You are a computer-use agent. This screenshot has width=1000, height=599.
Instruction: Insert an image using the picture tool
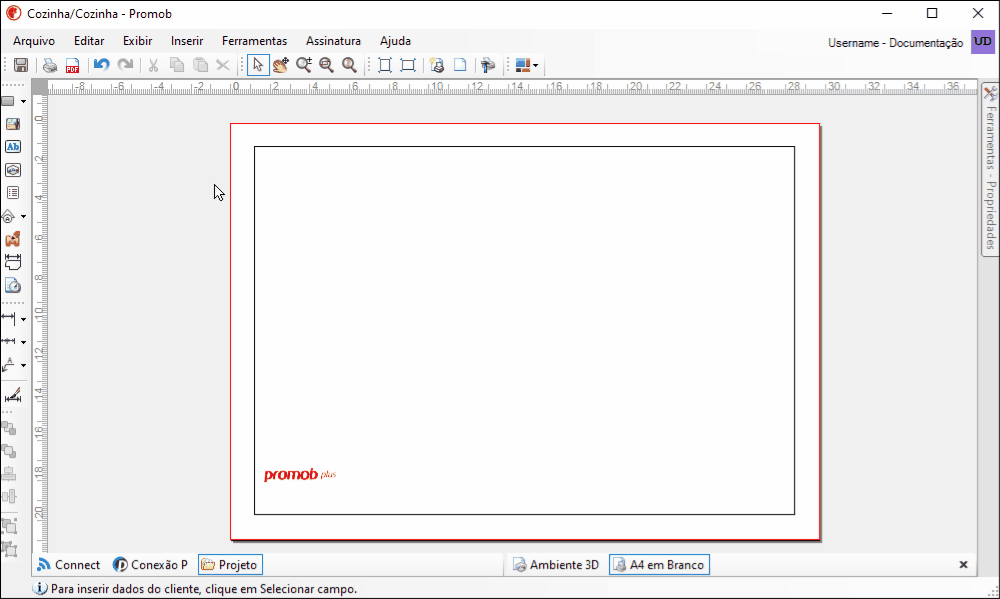13,124
